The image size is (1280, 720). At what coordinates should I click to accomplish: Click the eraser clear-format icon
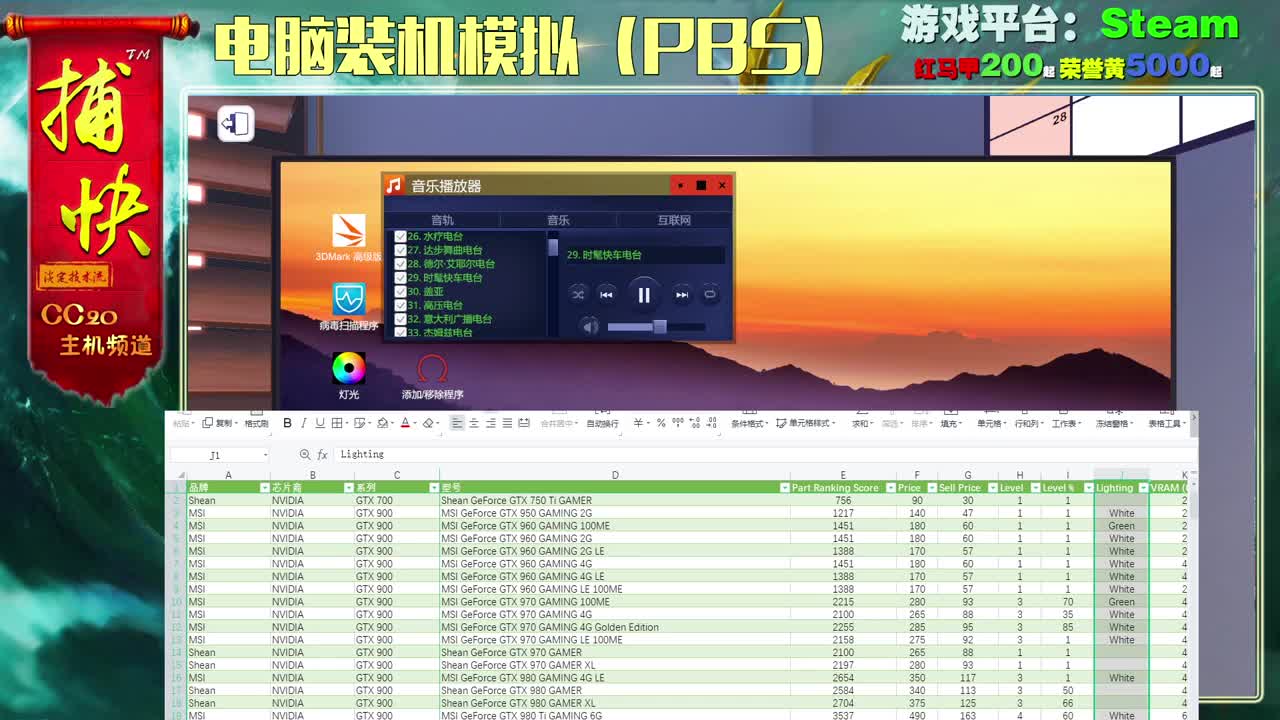[430, 423]
